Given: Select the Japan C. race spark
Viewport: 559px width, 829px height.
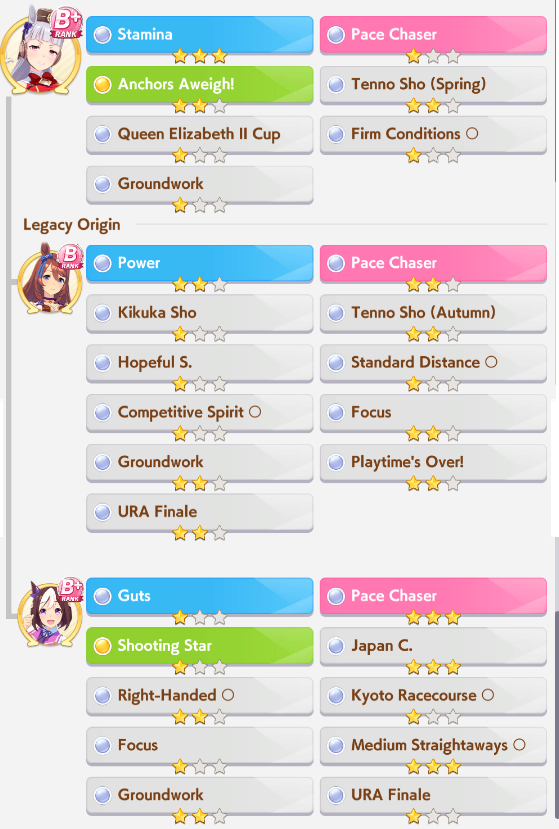Looking at the screenshot, I should (x=433, y=647).
